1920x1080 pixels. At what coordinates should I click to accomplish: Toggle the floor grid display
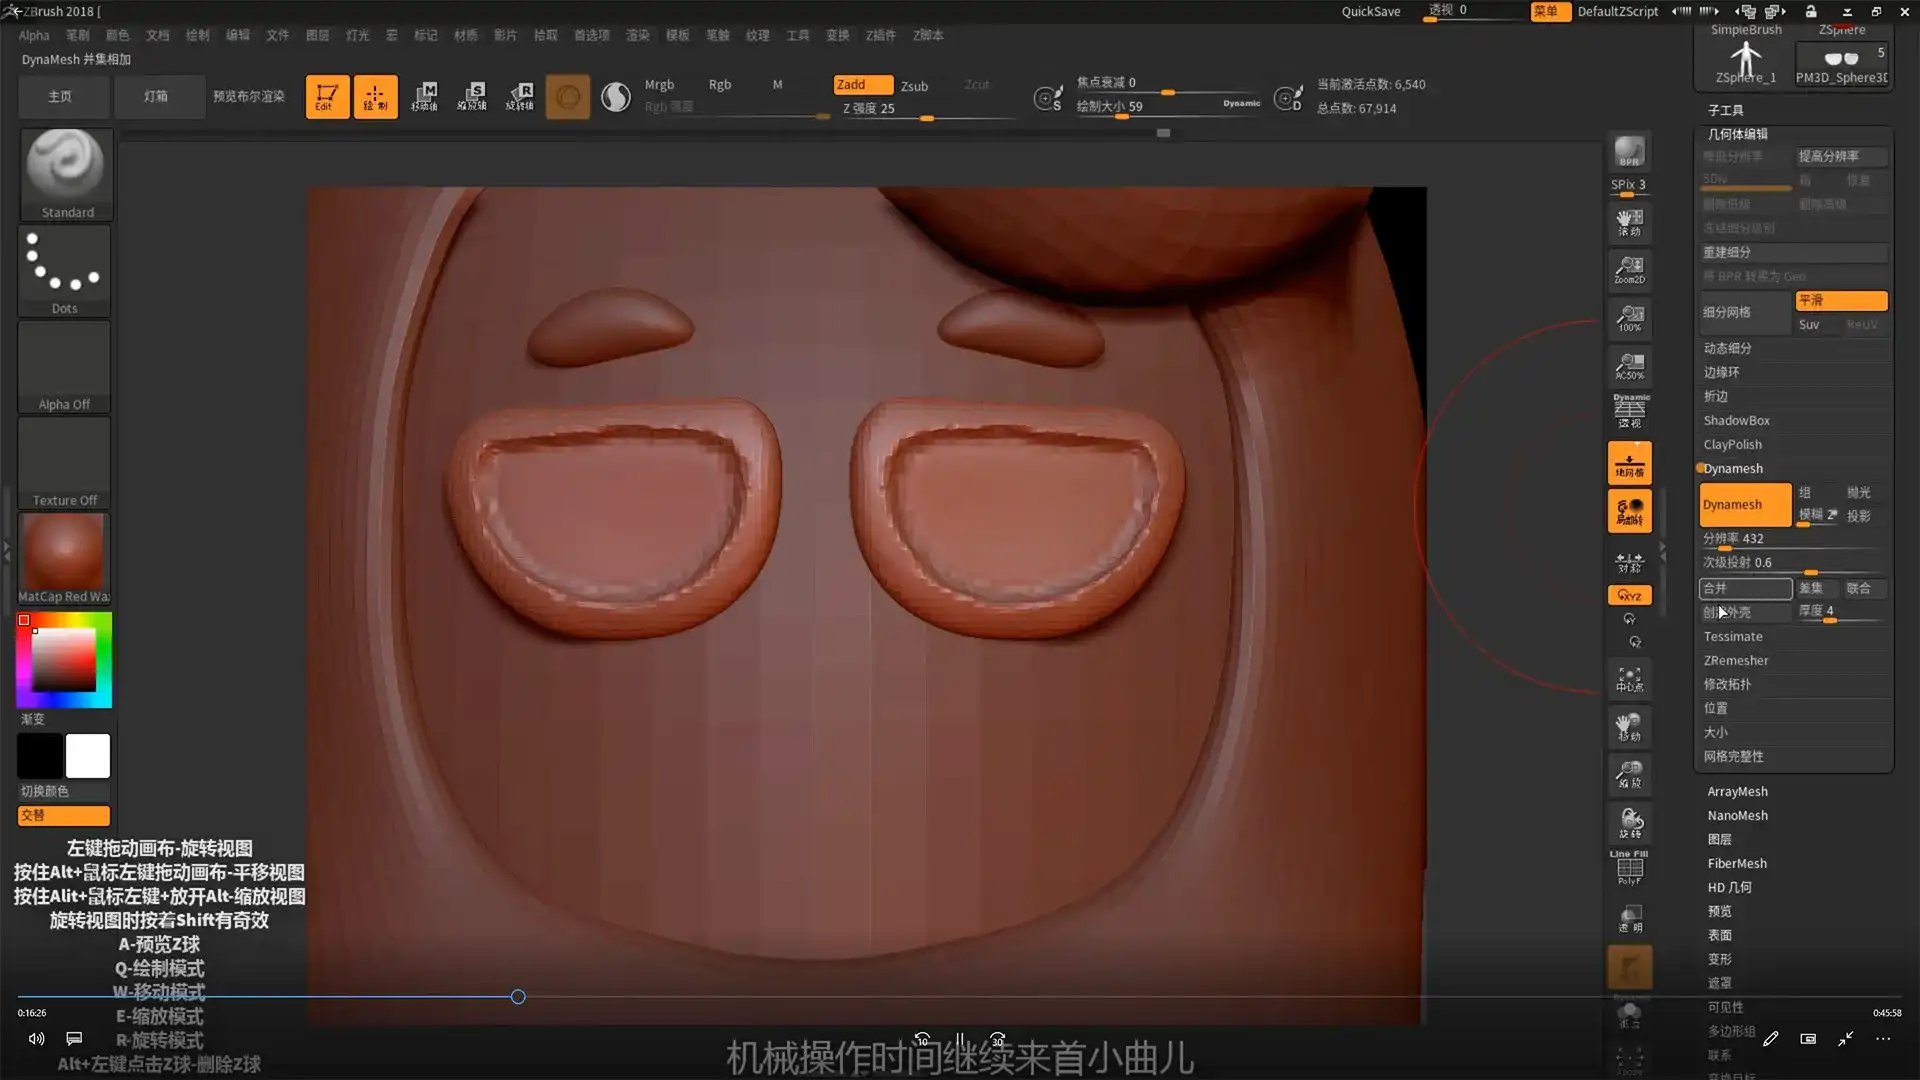tap(1630, 463)
